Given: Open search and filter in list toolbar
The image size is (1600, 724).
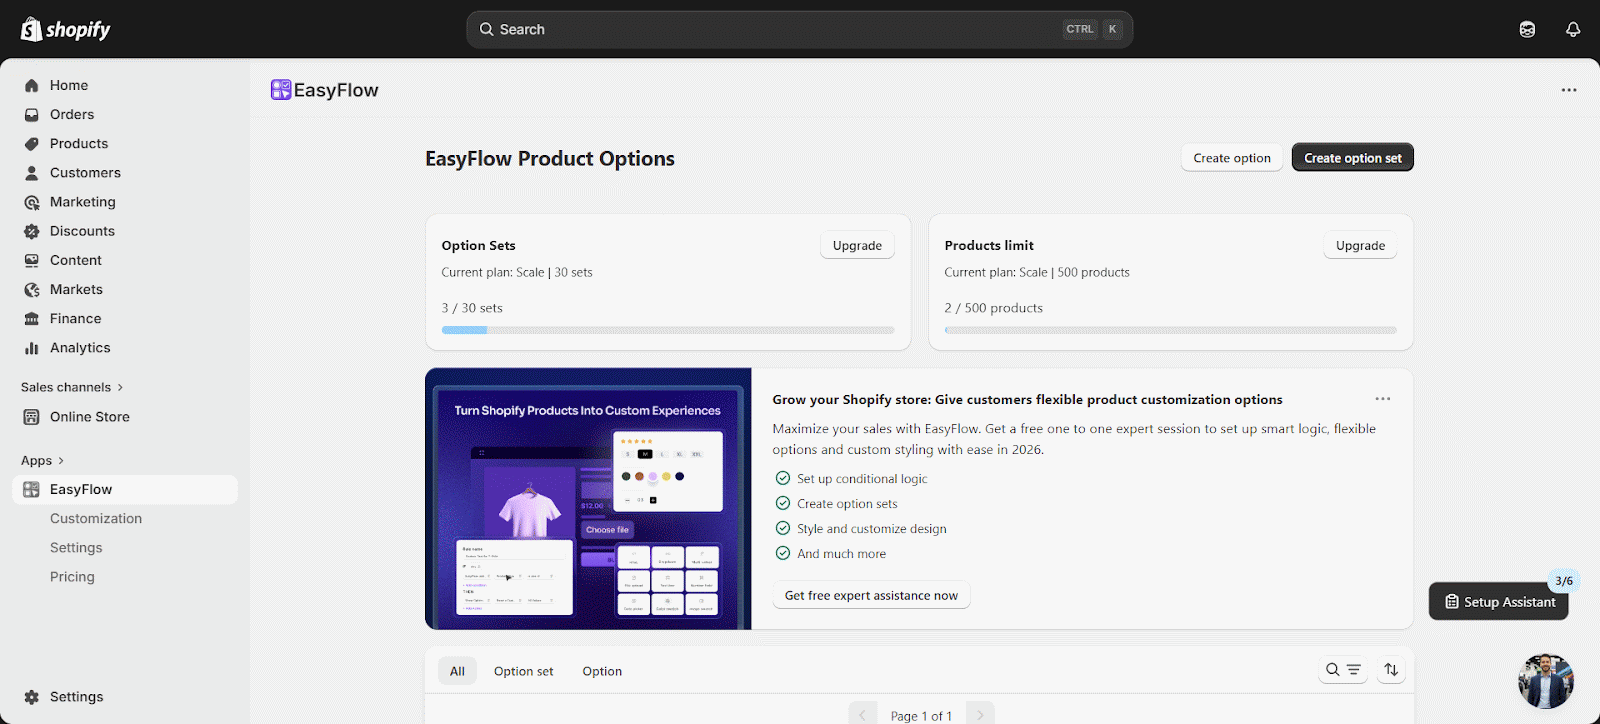Looking at the screenshot, I should point(1343,670).
